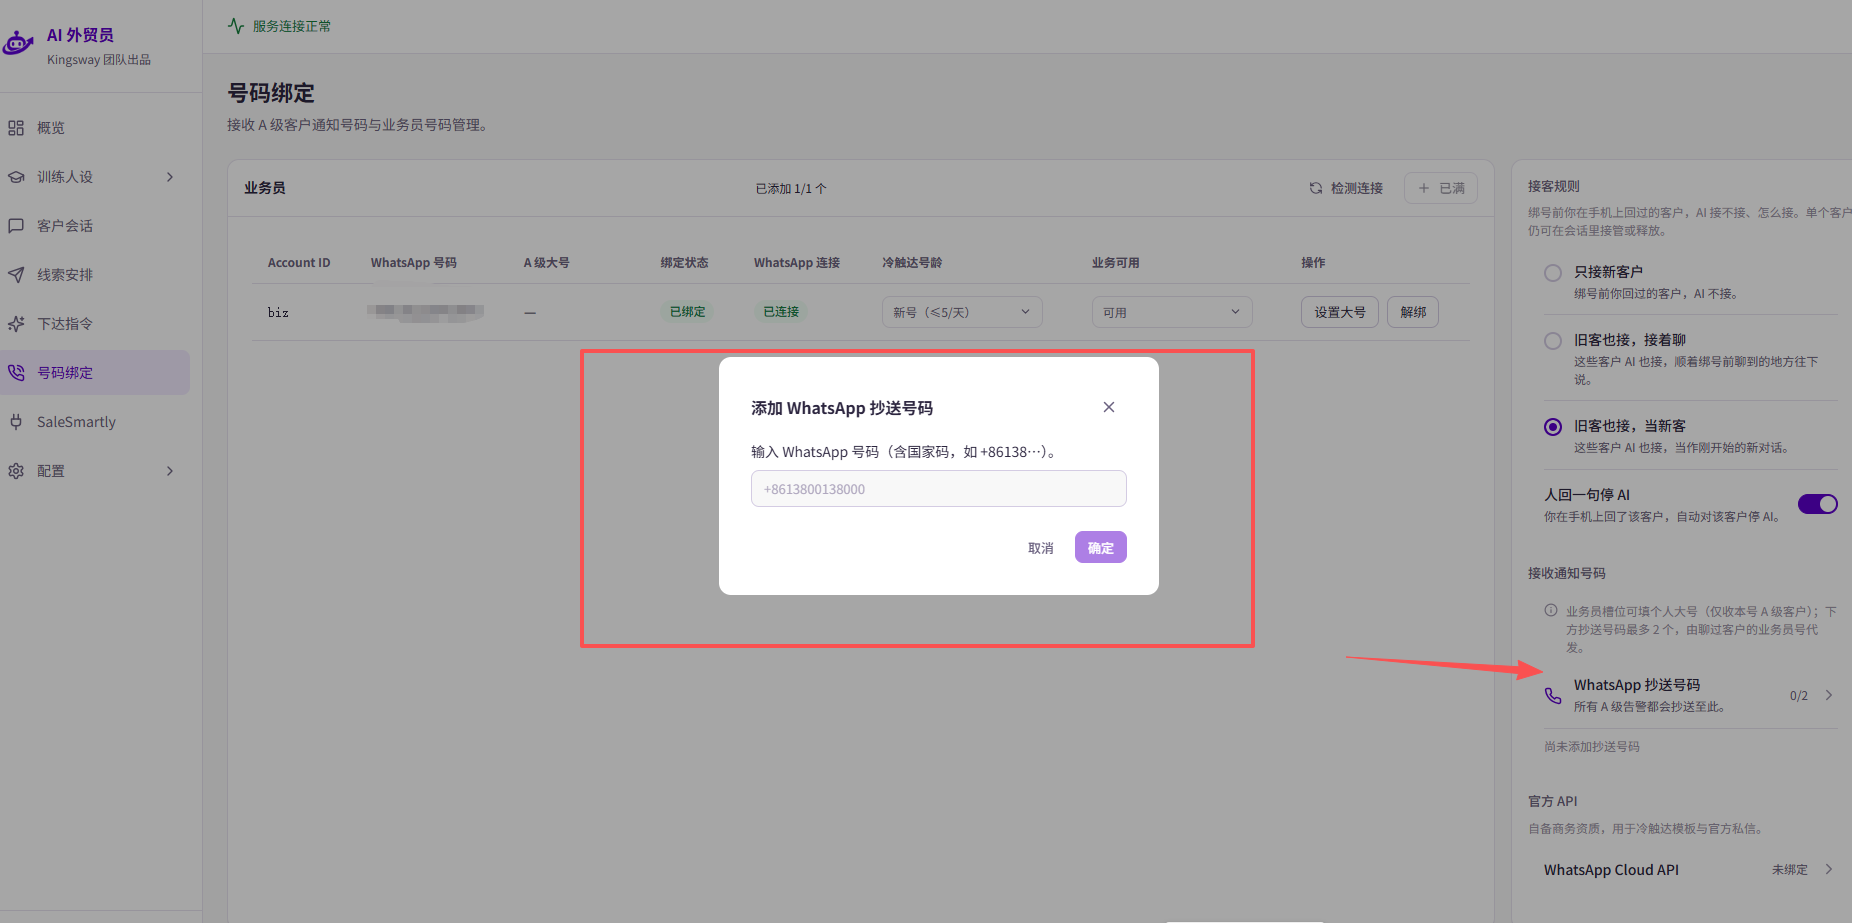Toggle the 人回一句停 AI switch
Viewport: 1852px width, 923px height.
click(1818, 504)
